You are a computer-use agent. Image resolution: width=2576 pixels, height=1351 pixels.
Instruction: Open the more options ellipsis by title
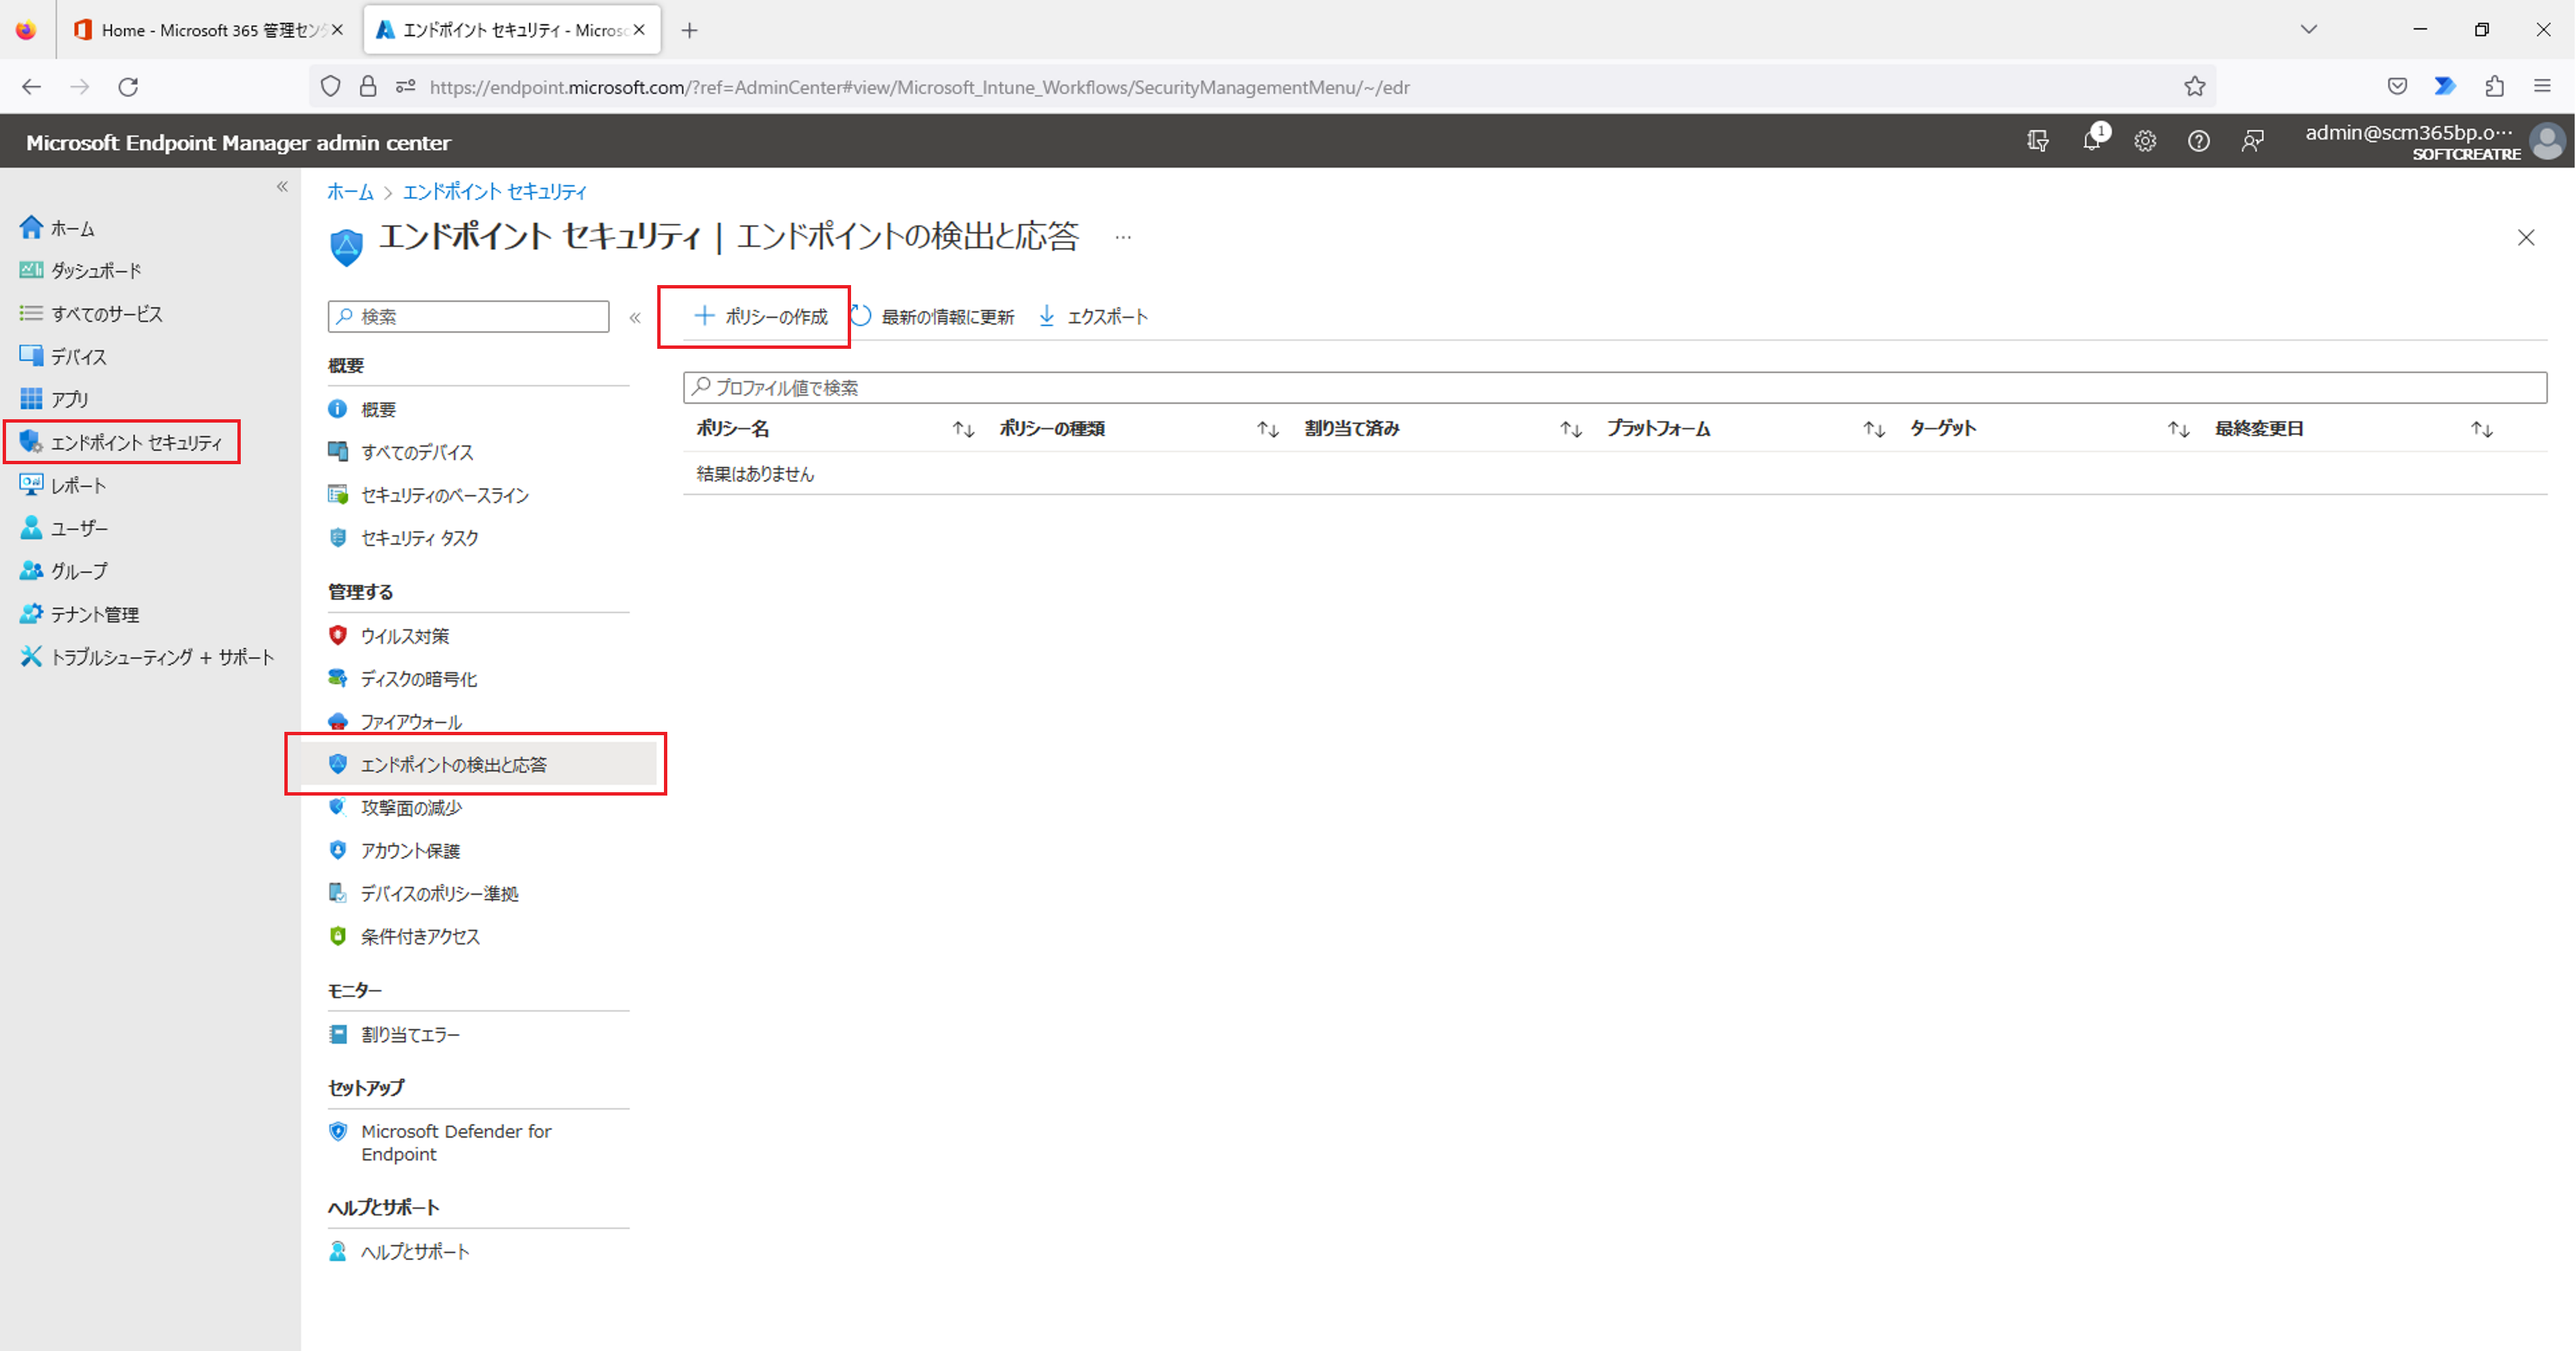(x=1123, y=237)
